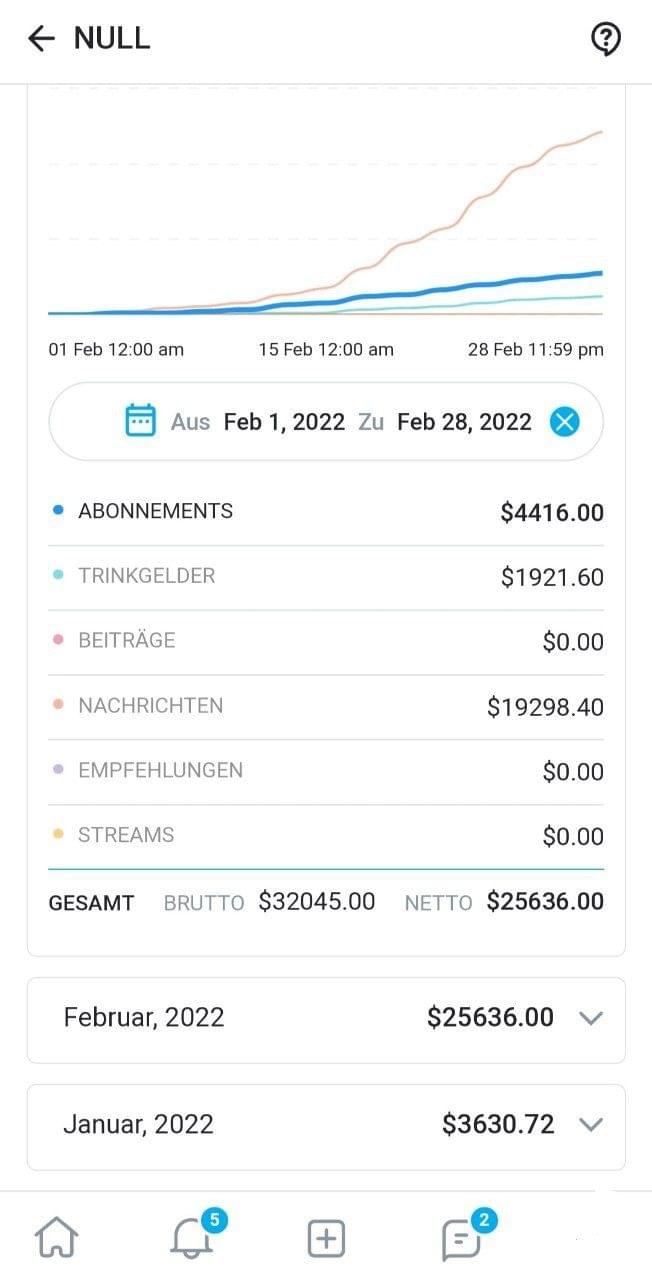The height and width of the screenshot is (1280, 652).
Task: Toggle the Nachrichten series dot
Action: click(58, 706)
